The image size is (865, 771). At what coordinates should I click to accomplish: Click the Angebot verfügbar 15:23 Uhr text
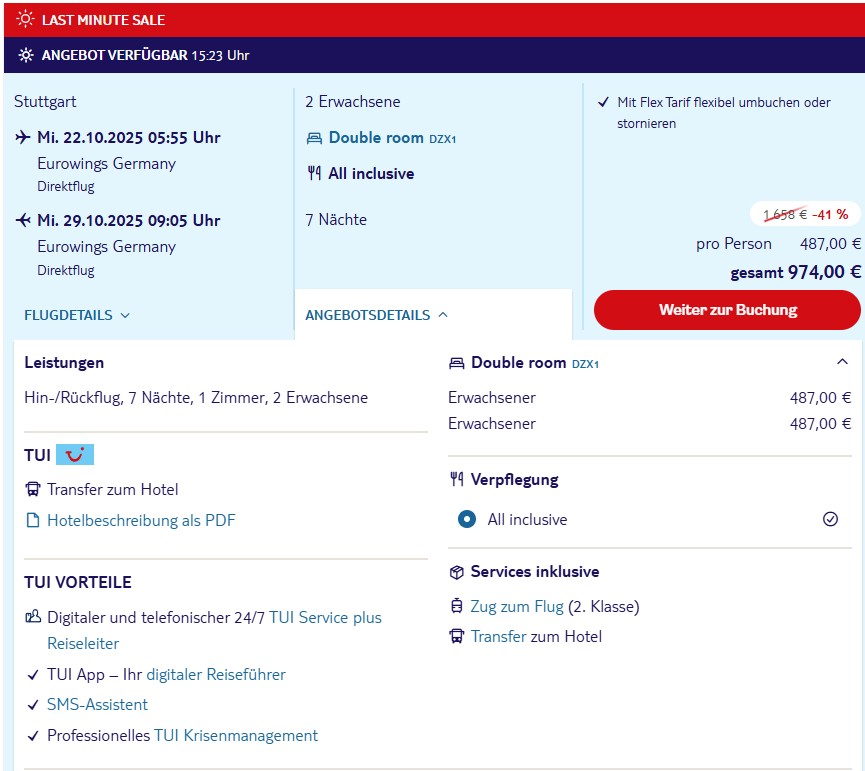tap(146, 55)
